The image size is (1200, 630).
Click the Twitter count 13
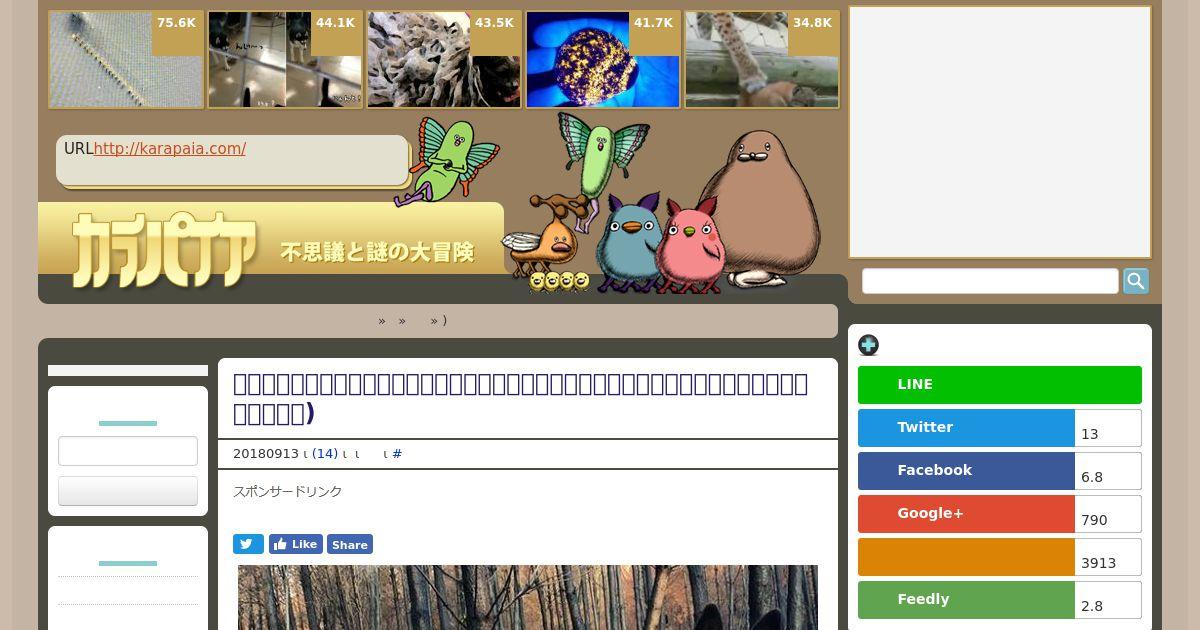point(1108,428)
